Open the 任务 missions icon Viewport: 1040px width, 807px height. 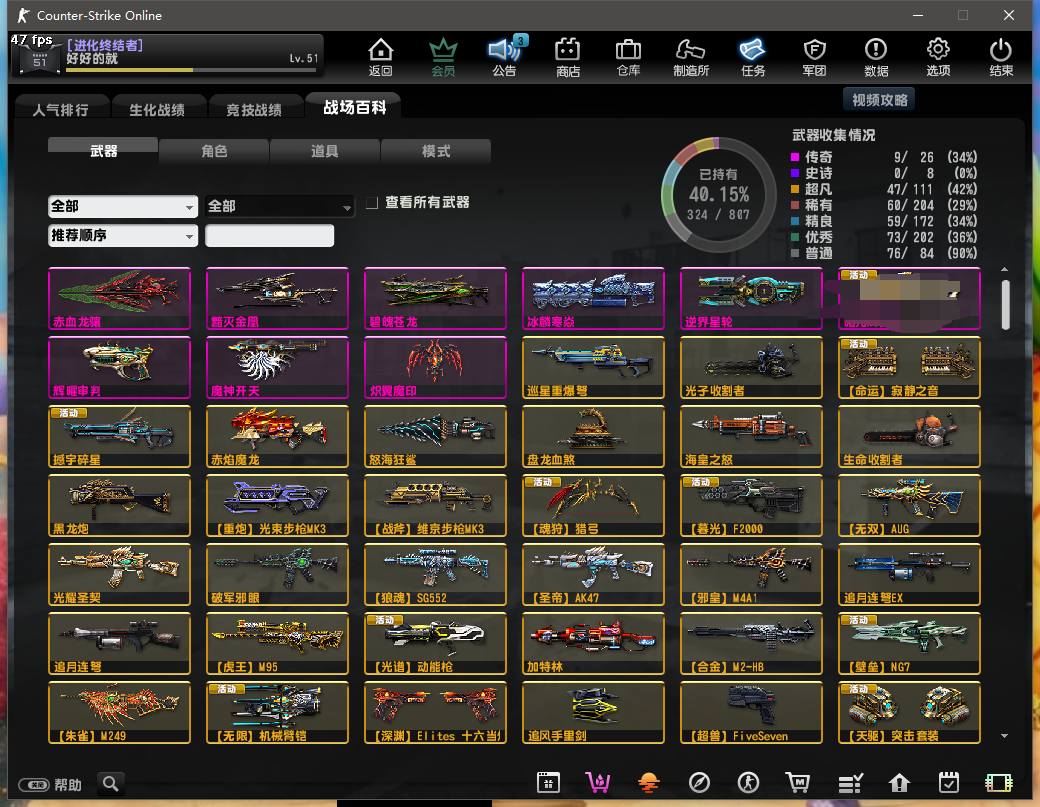coord(753,56)
